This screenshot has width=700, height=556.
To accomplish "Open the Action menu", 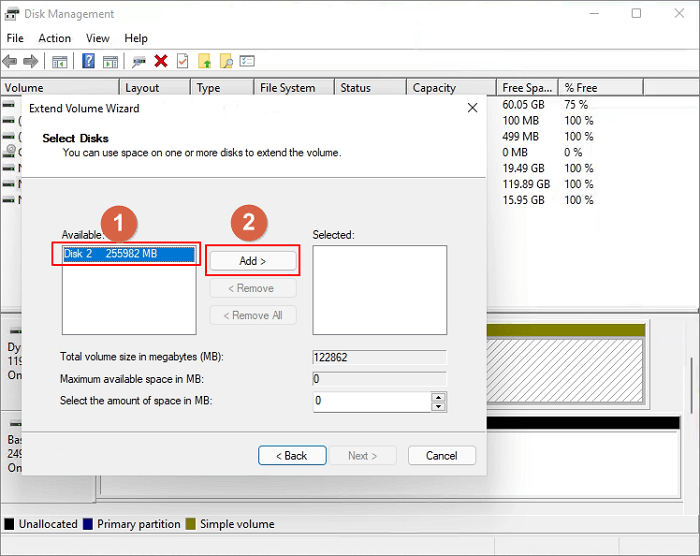I will click(55, 38).
